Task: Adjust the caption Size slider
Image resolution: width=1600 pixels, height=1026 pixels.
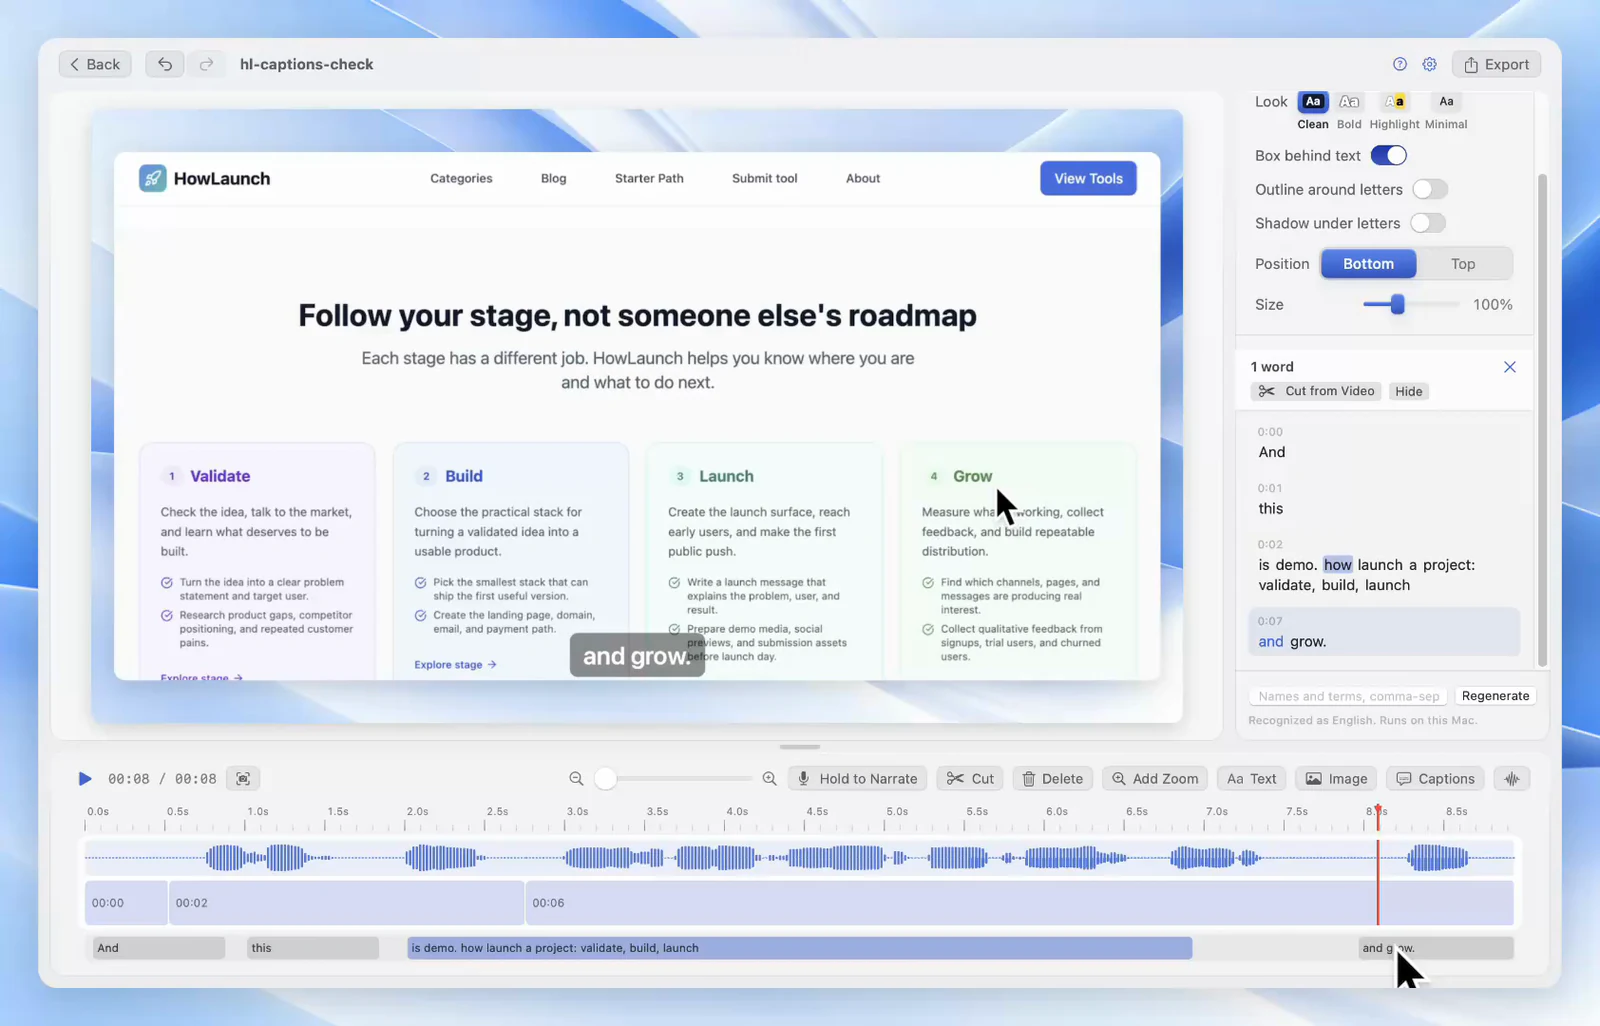Action: pyautogui.click(x=1397, y=304)
